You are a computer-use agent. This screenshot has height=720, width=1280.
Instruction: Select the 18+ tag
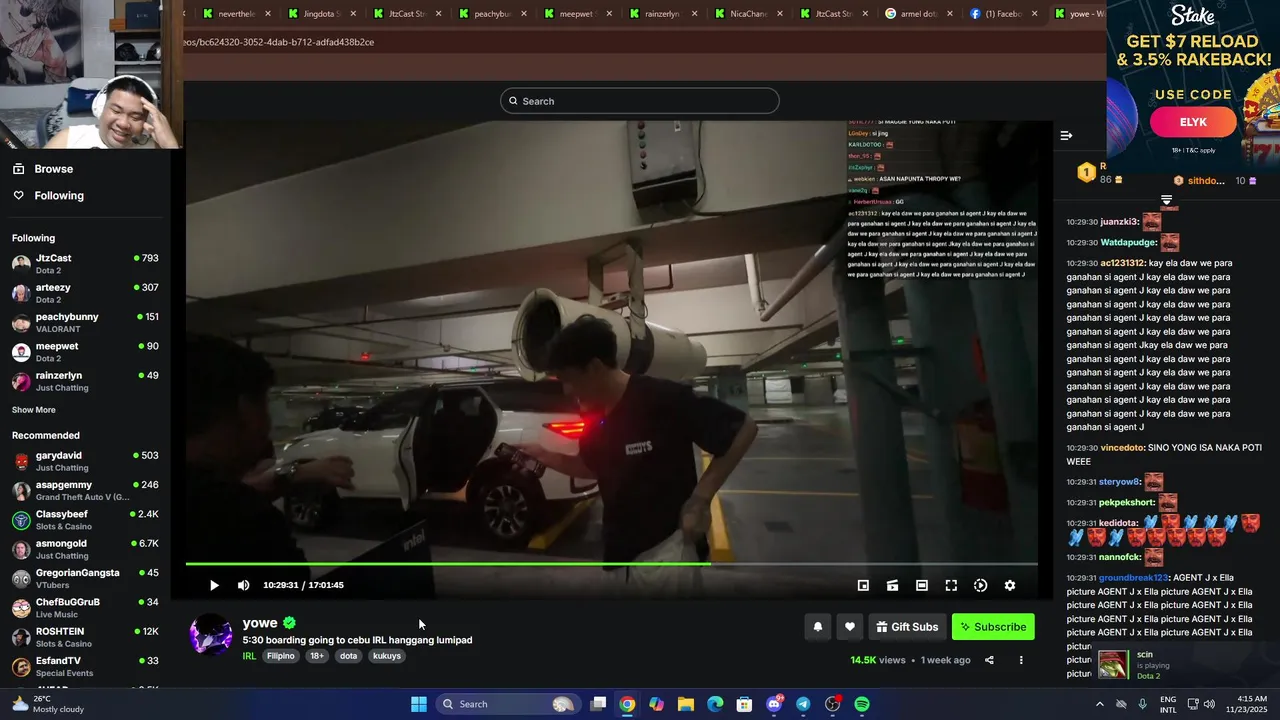coord(317,656)
